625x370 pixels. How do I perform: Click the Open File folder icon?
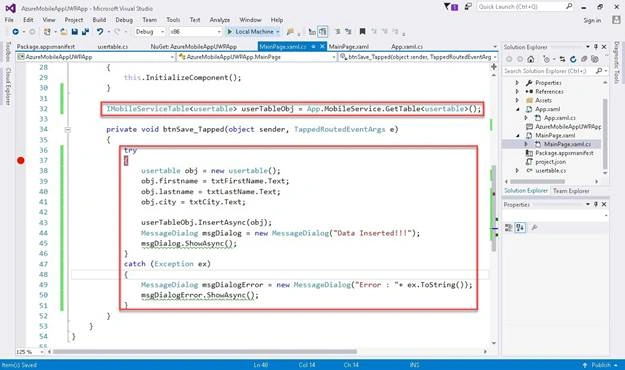(63, 31)
